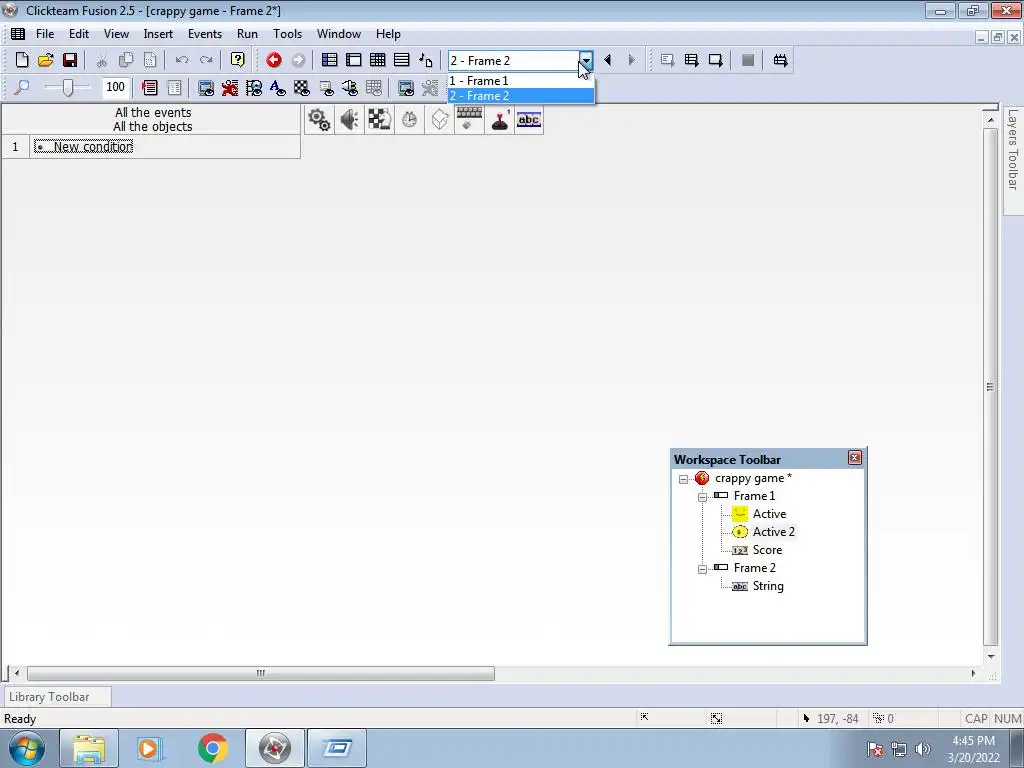Viewport: 1024px width, 768px height.
Task: Open the frame selector dropdown arrow
Action: 586,60
